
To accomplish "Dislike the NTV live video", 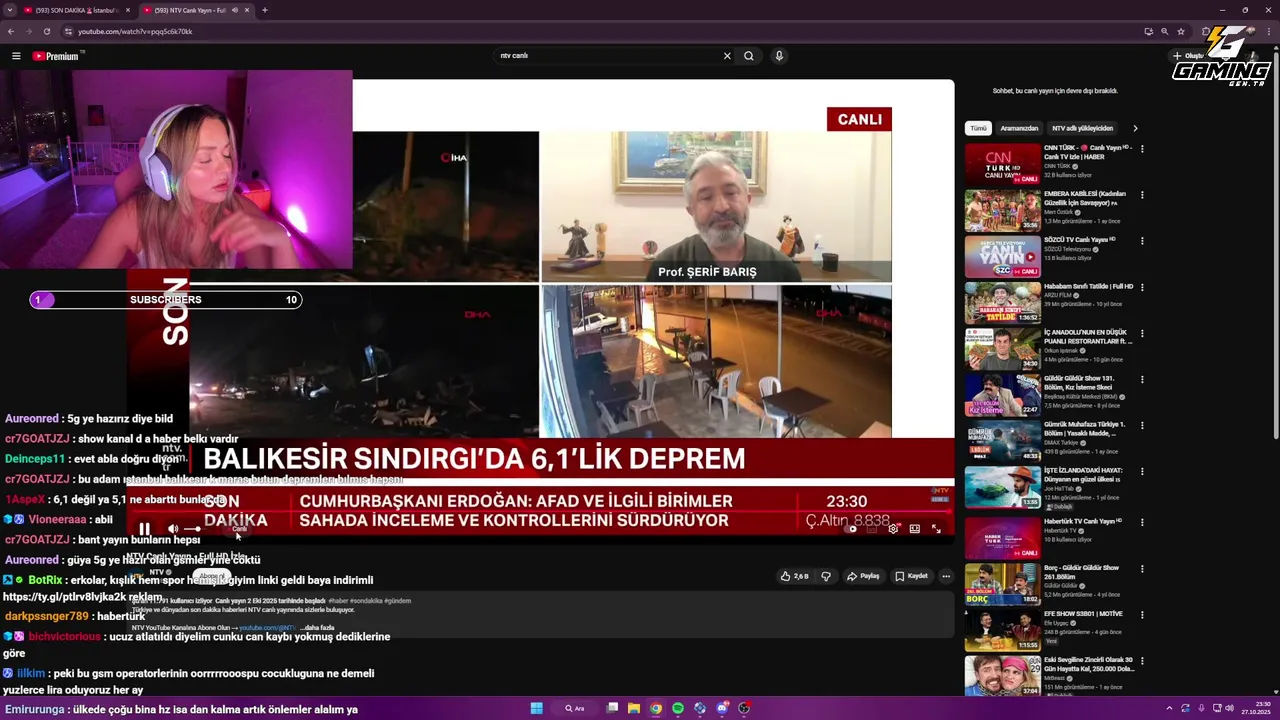I will click(x=826, y=576).
